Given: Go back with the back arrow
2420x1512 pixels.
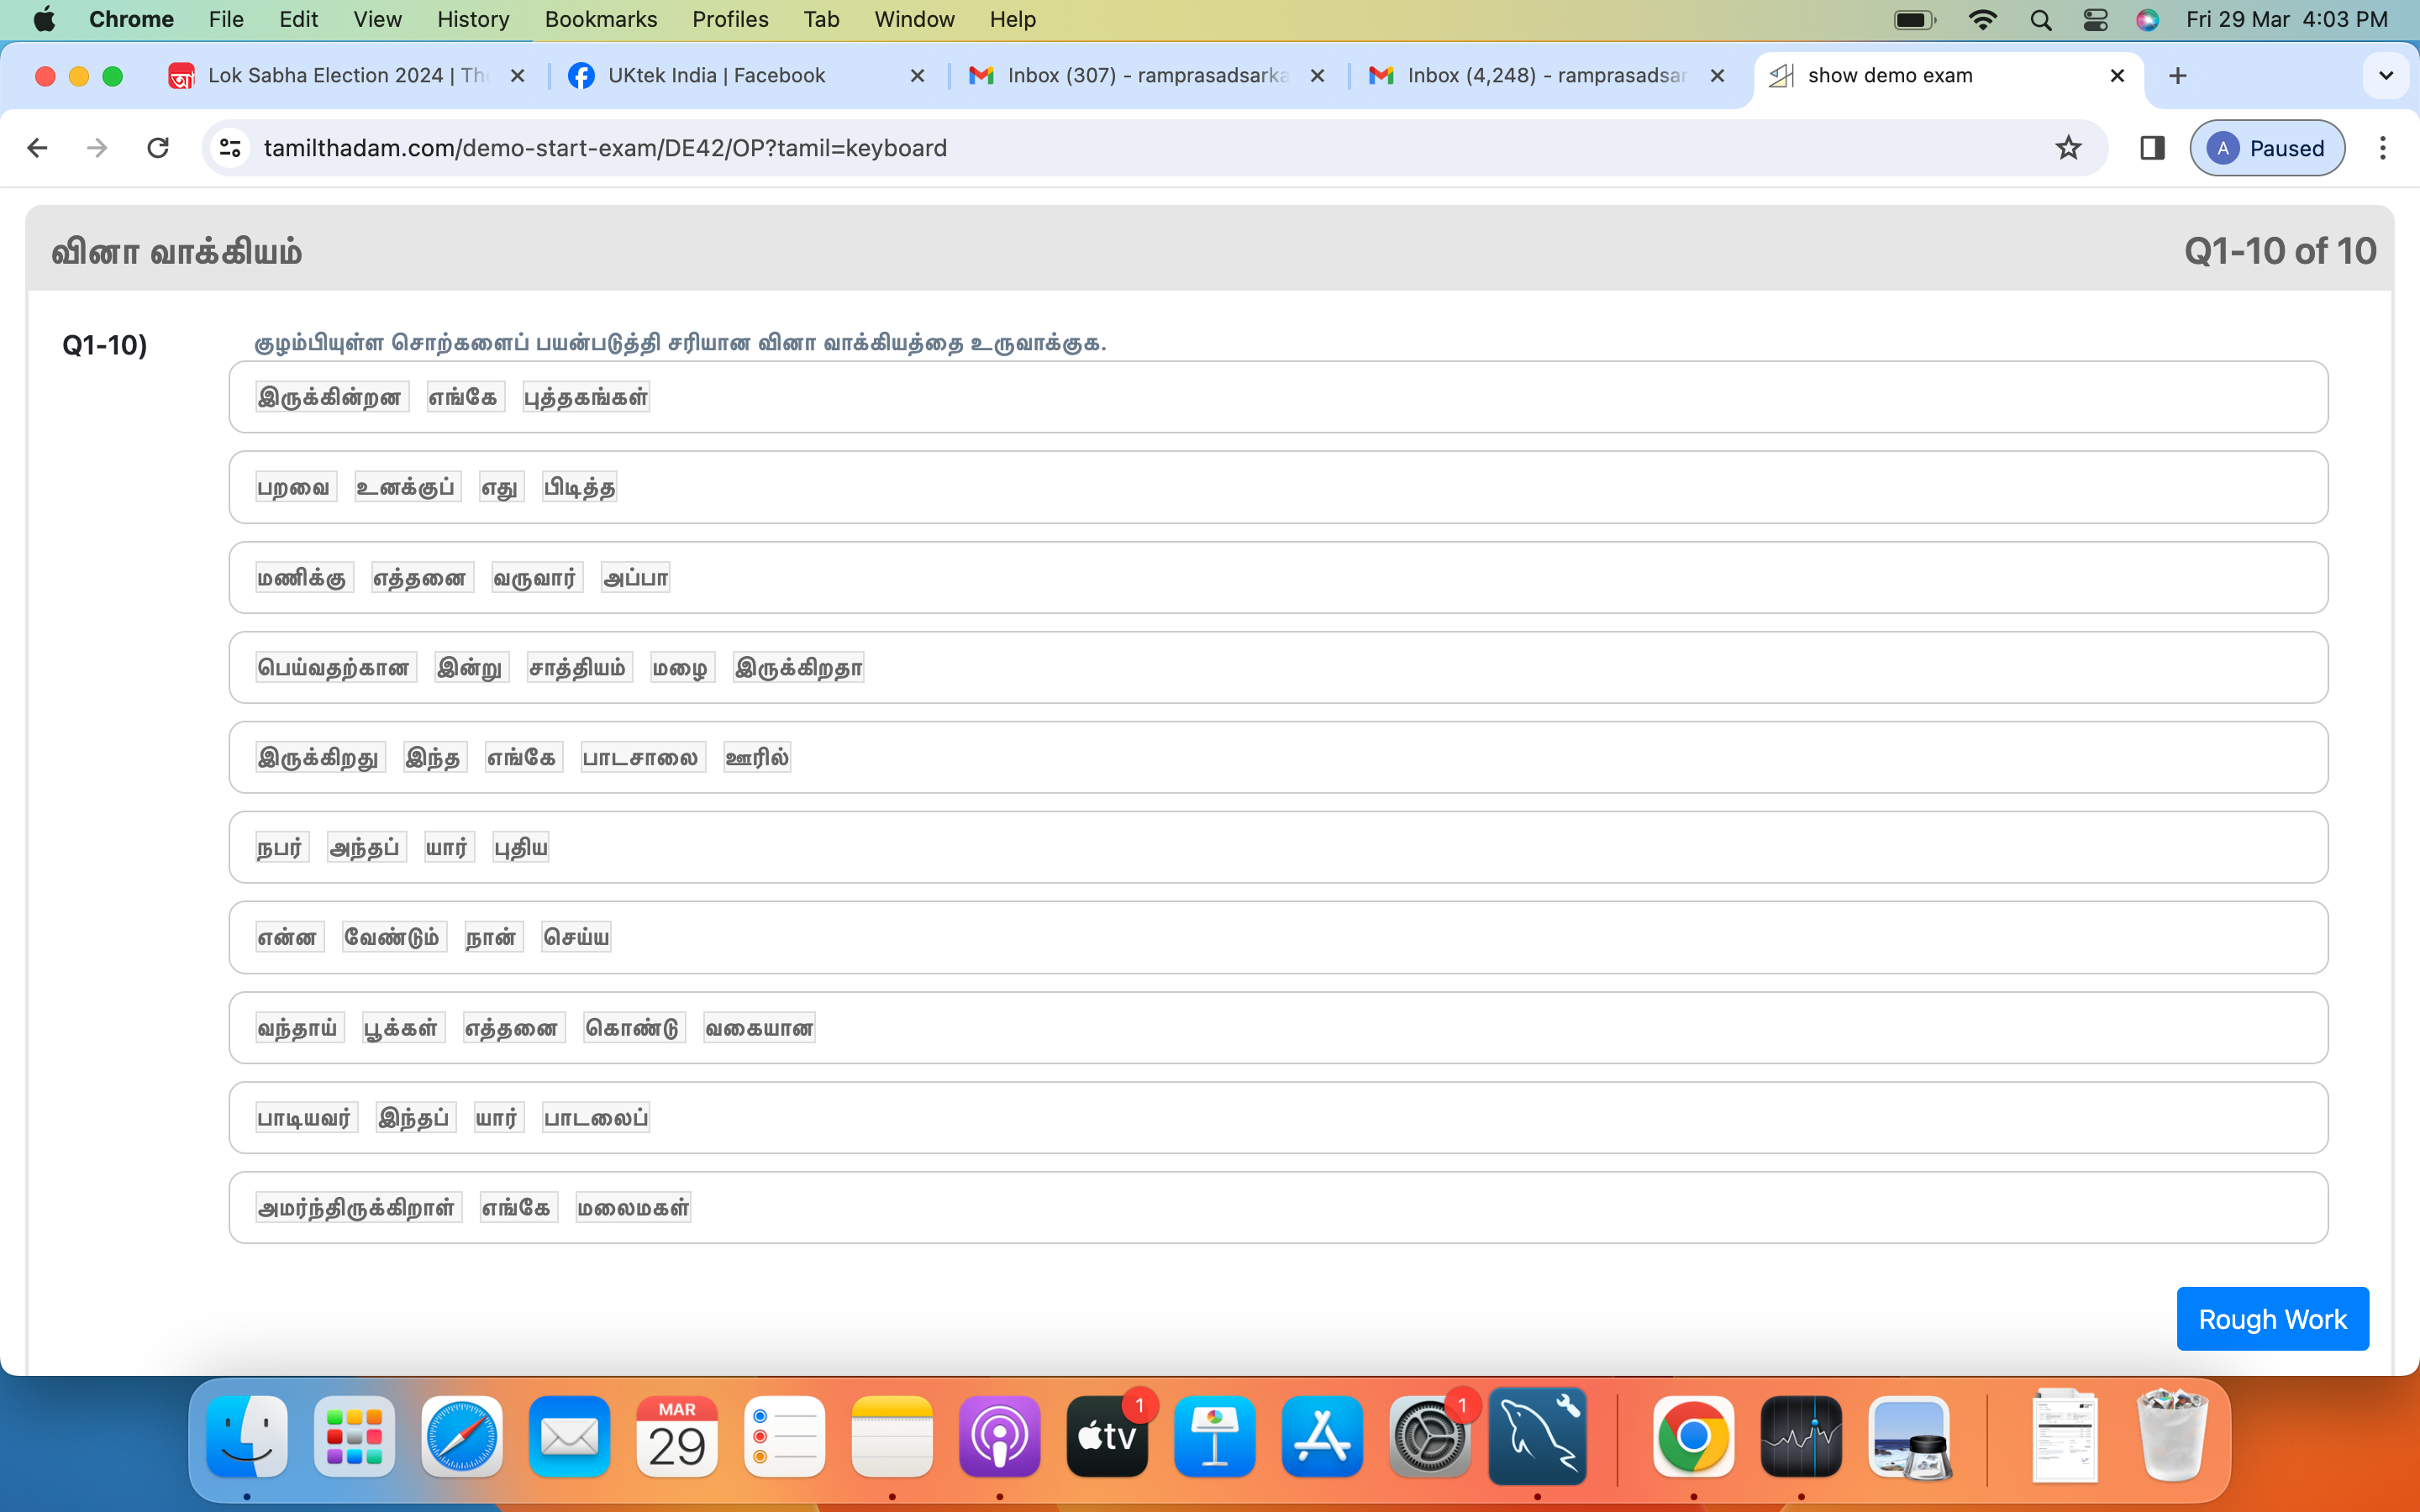Looking at the screenshot, I should (38, 148).
